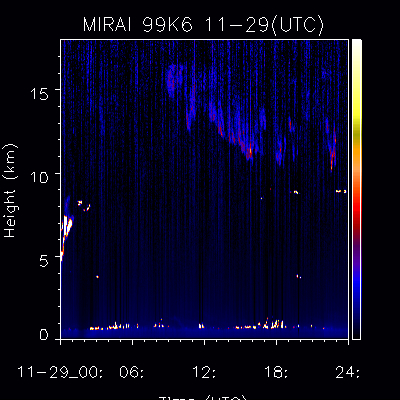Click the bright white echo near 7 km

click(x=68, y=227)
